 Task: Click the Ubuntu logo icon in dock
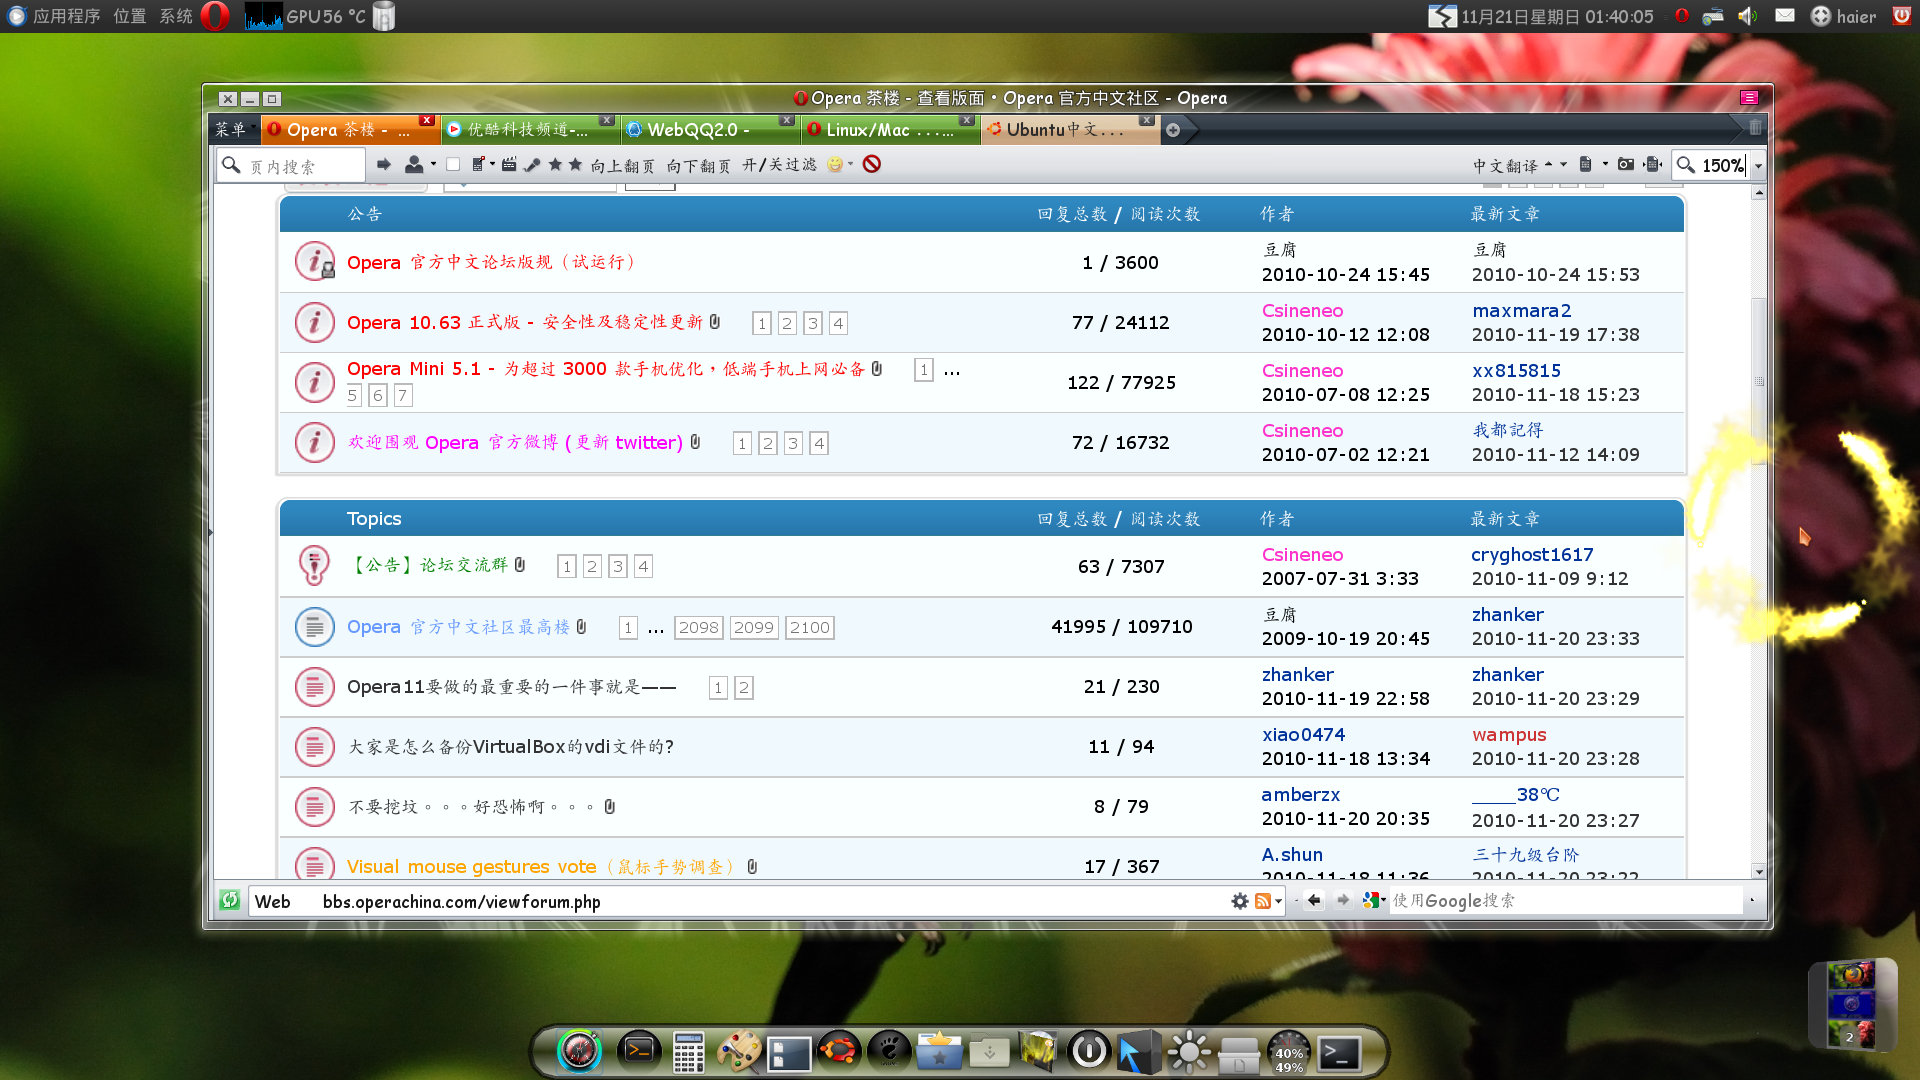839,1051
